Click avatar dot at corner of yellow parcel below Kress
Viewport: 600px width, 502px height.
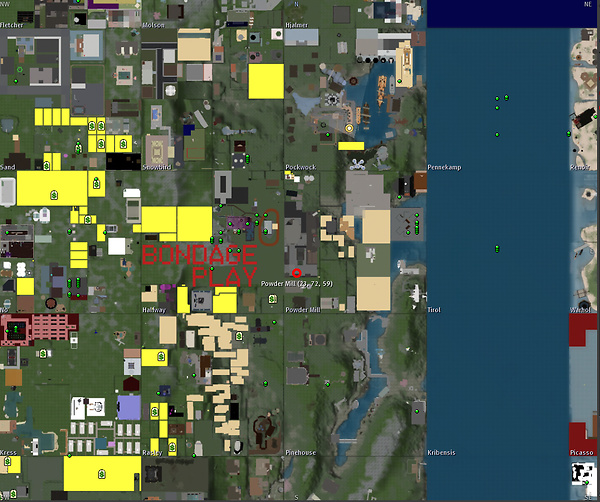70,456
